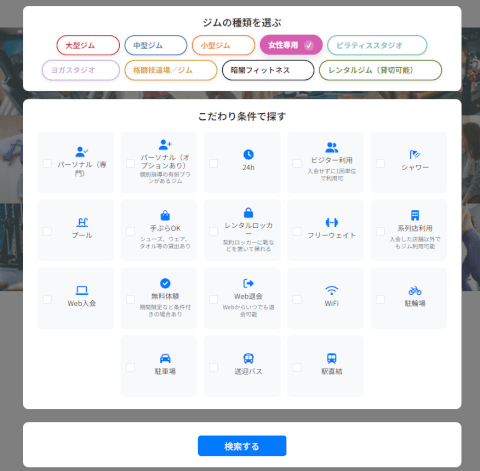
Task: Choose the レンタルジム(貸切可能) chip
Action: (380, 70)
